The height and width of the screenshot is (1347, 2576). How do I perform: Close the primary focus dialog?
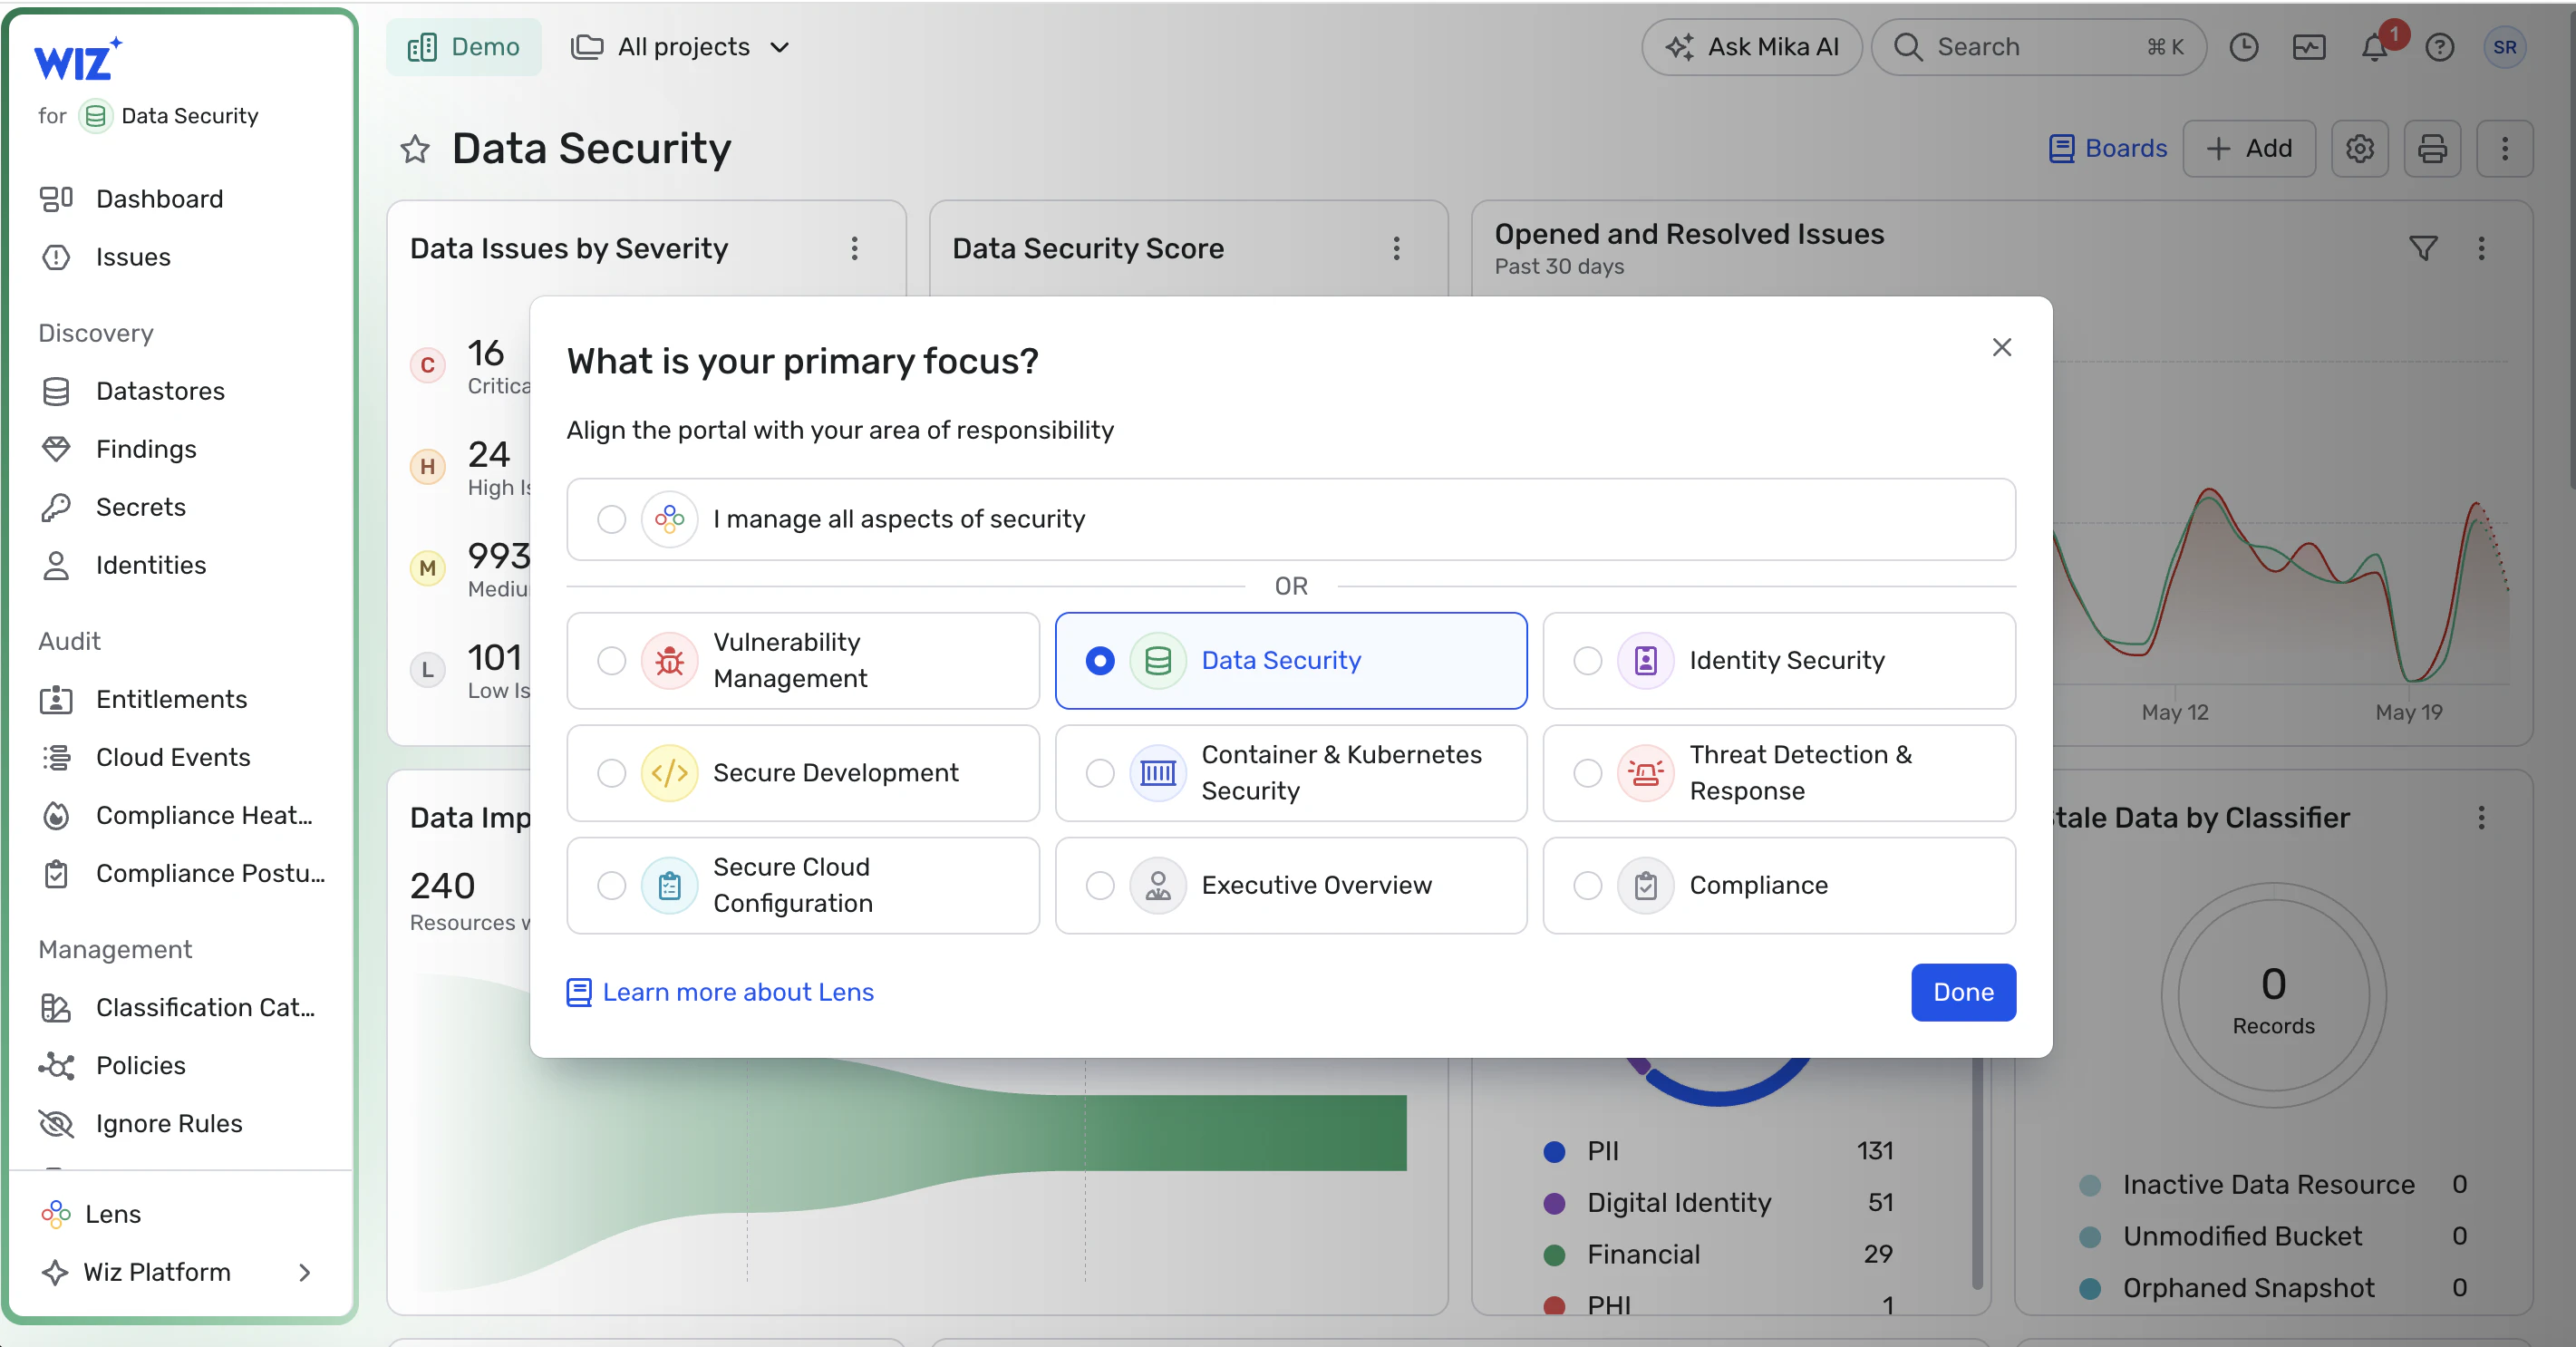coord(2002,347)
